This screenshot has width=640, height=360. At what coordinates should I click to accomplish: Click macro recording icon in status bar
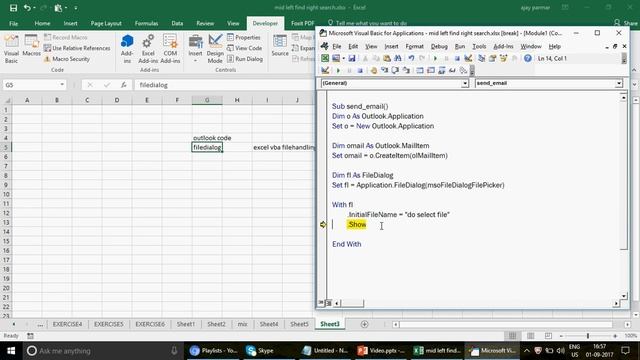pos(30,336)
